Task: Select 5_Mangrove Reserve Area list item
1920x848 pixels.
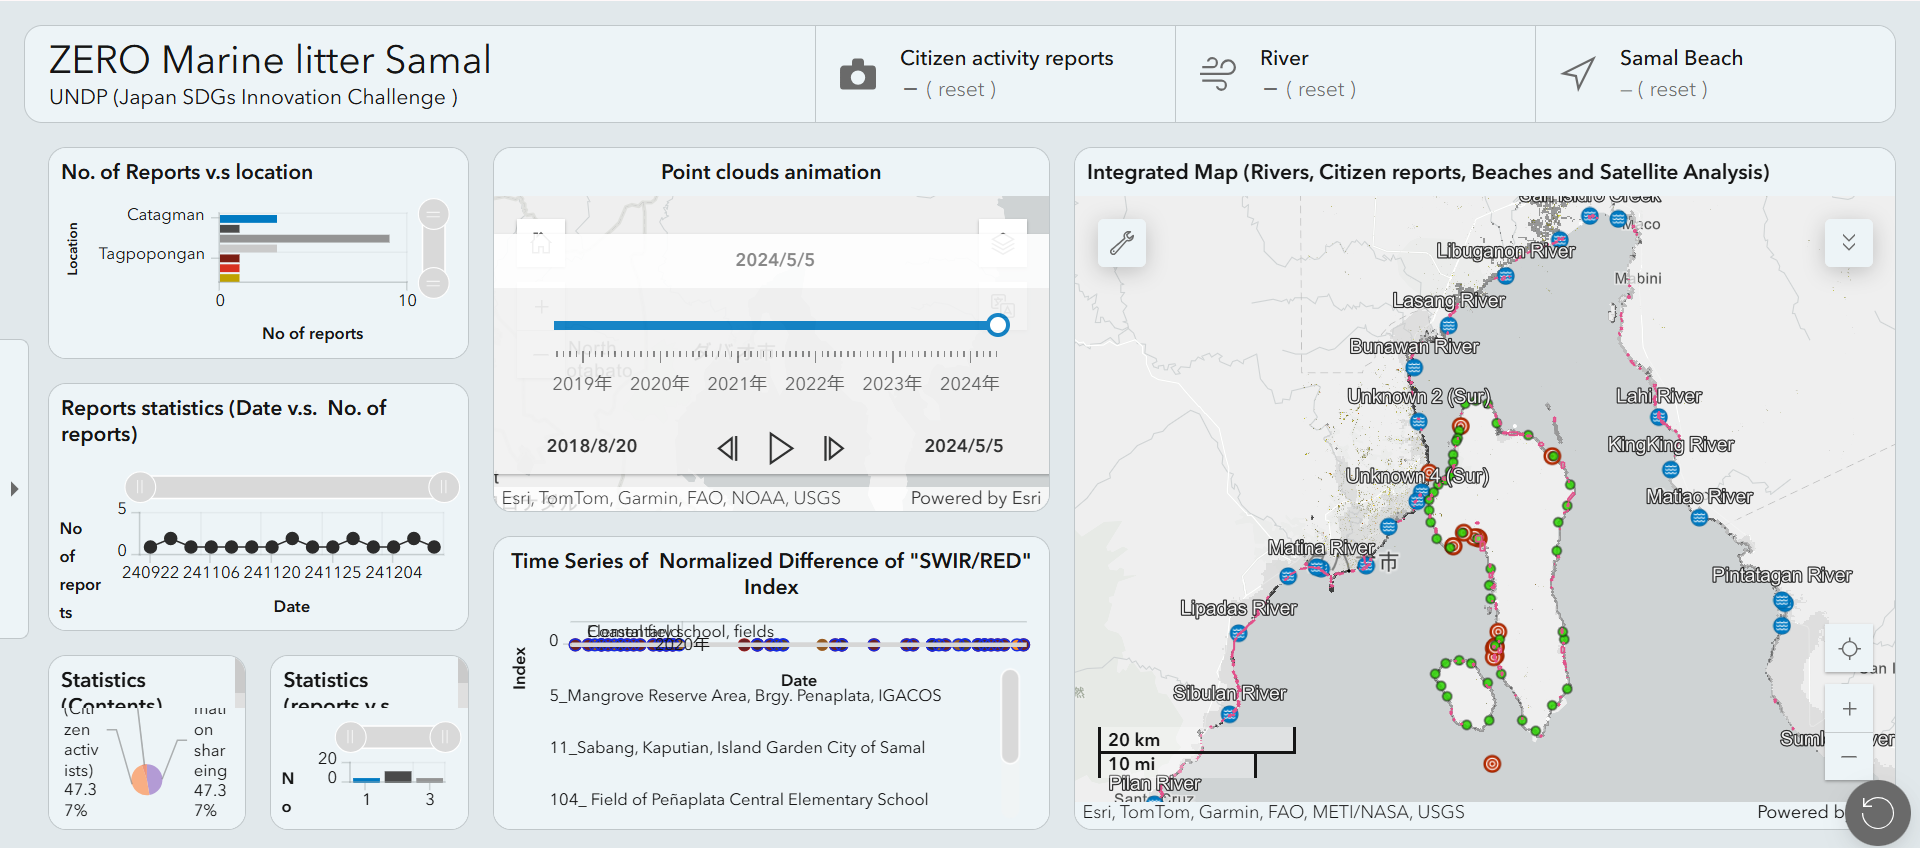Action: pyautogui.click(x=745, y=696)
